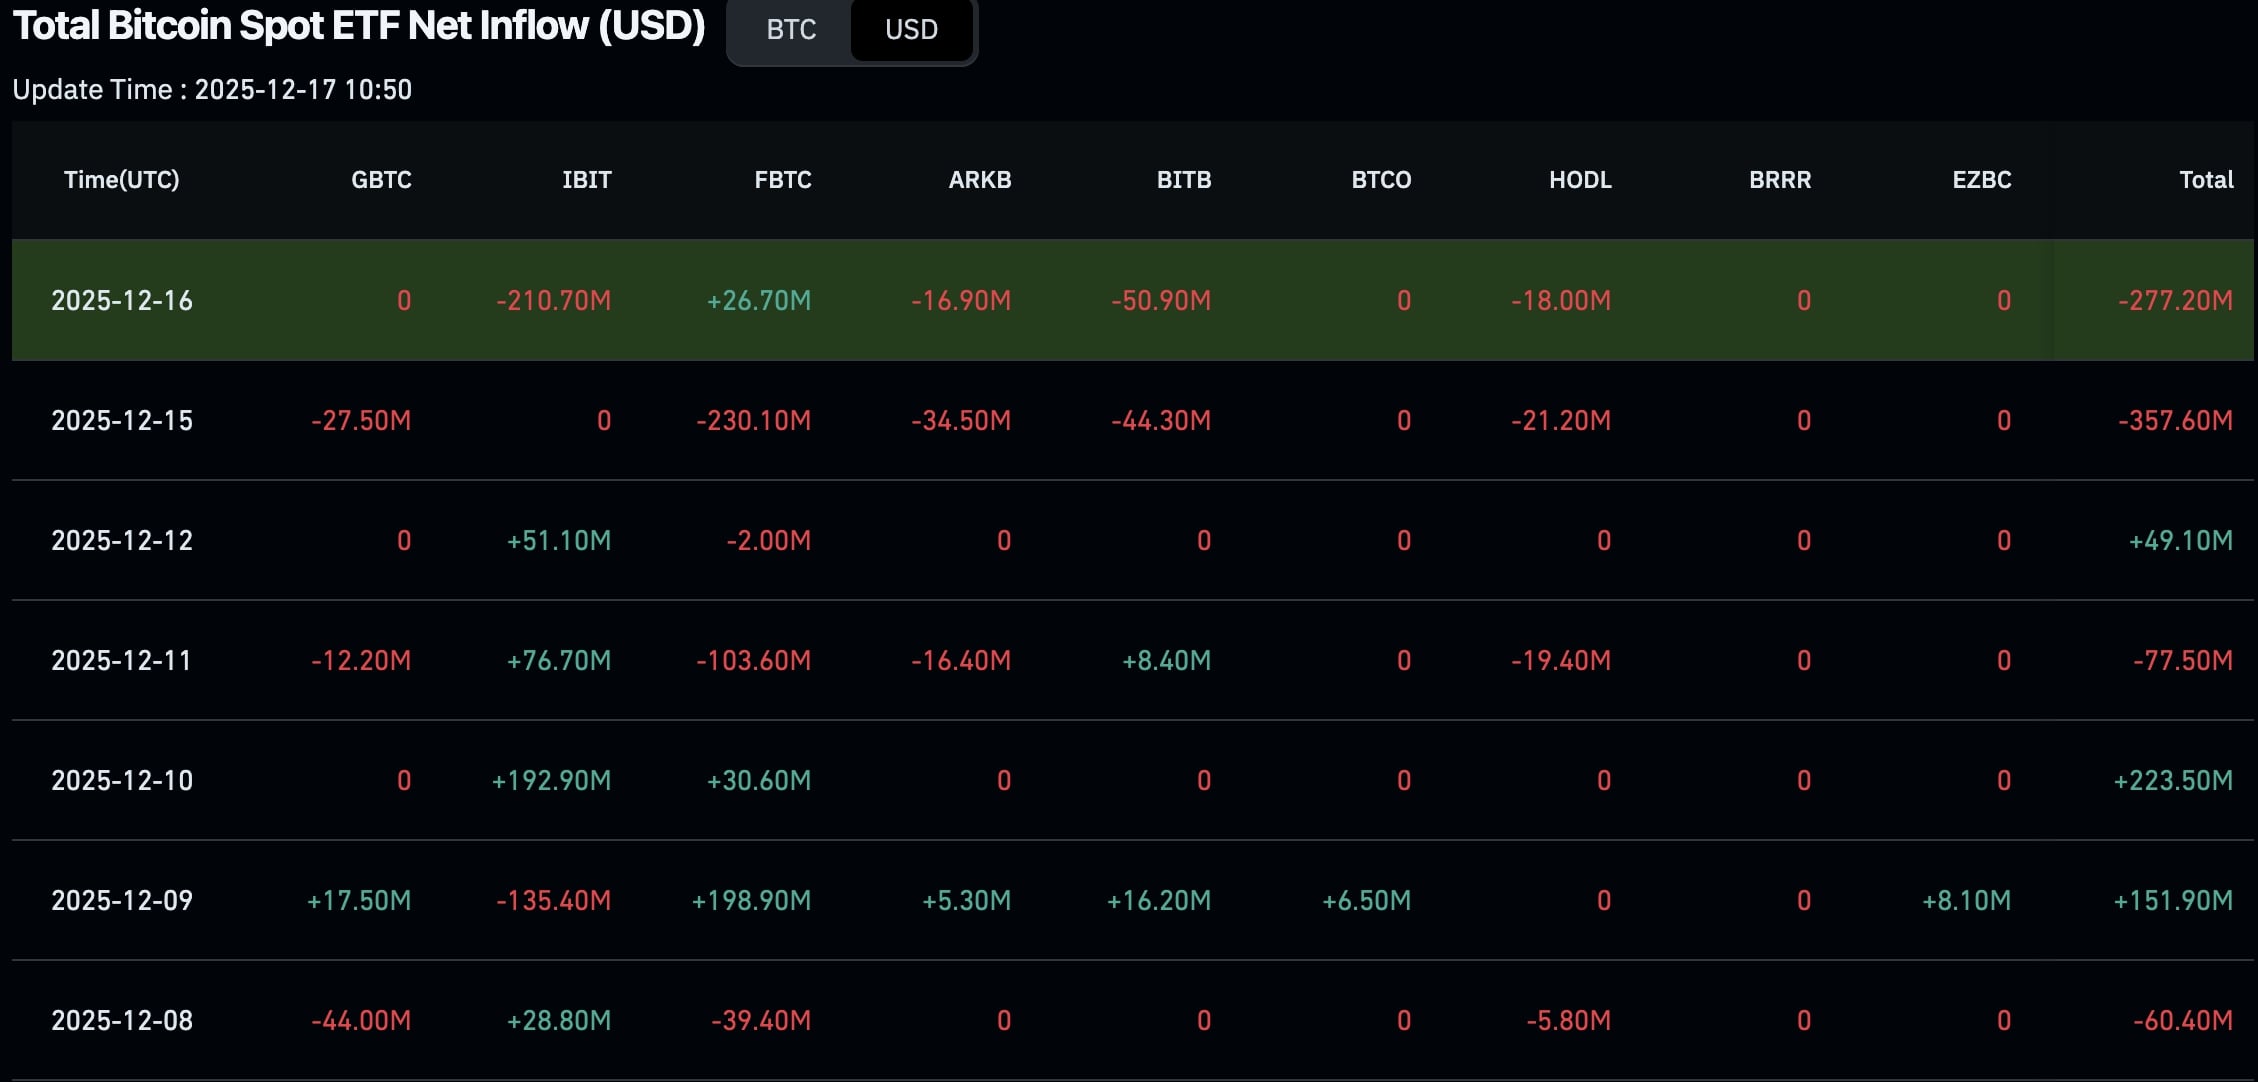Click EZBC +8.10M value for 2025-12-09
The height and width of the screenshot is (1082, 2258).
[x=1966, y=901]
